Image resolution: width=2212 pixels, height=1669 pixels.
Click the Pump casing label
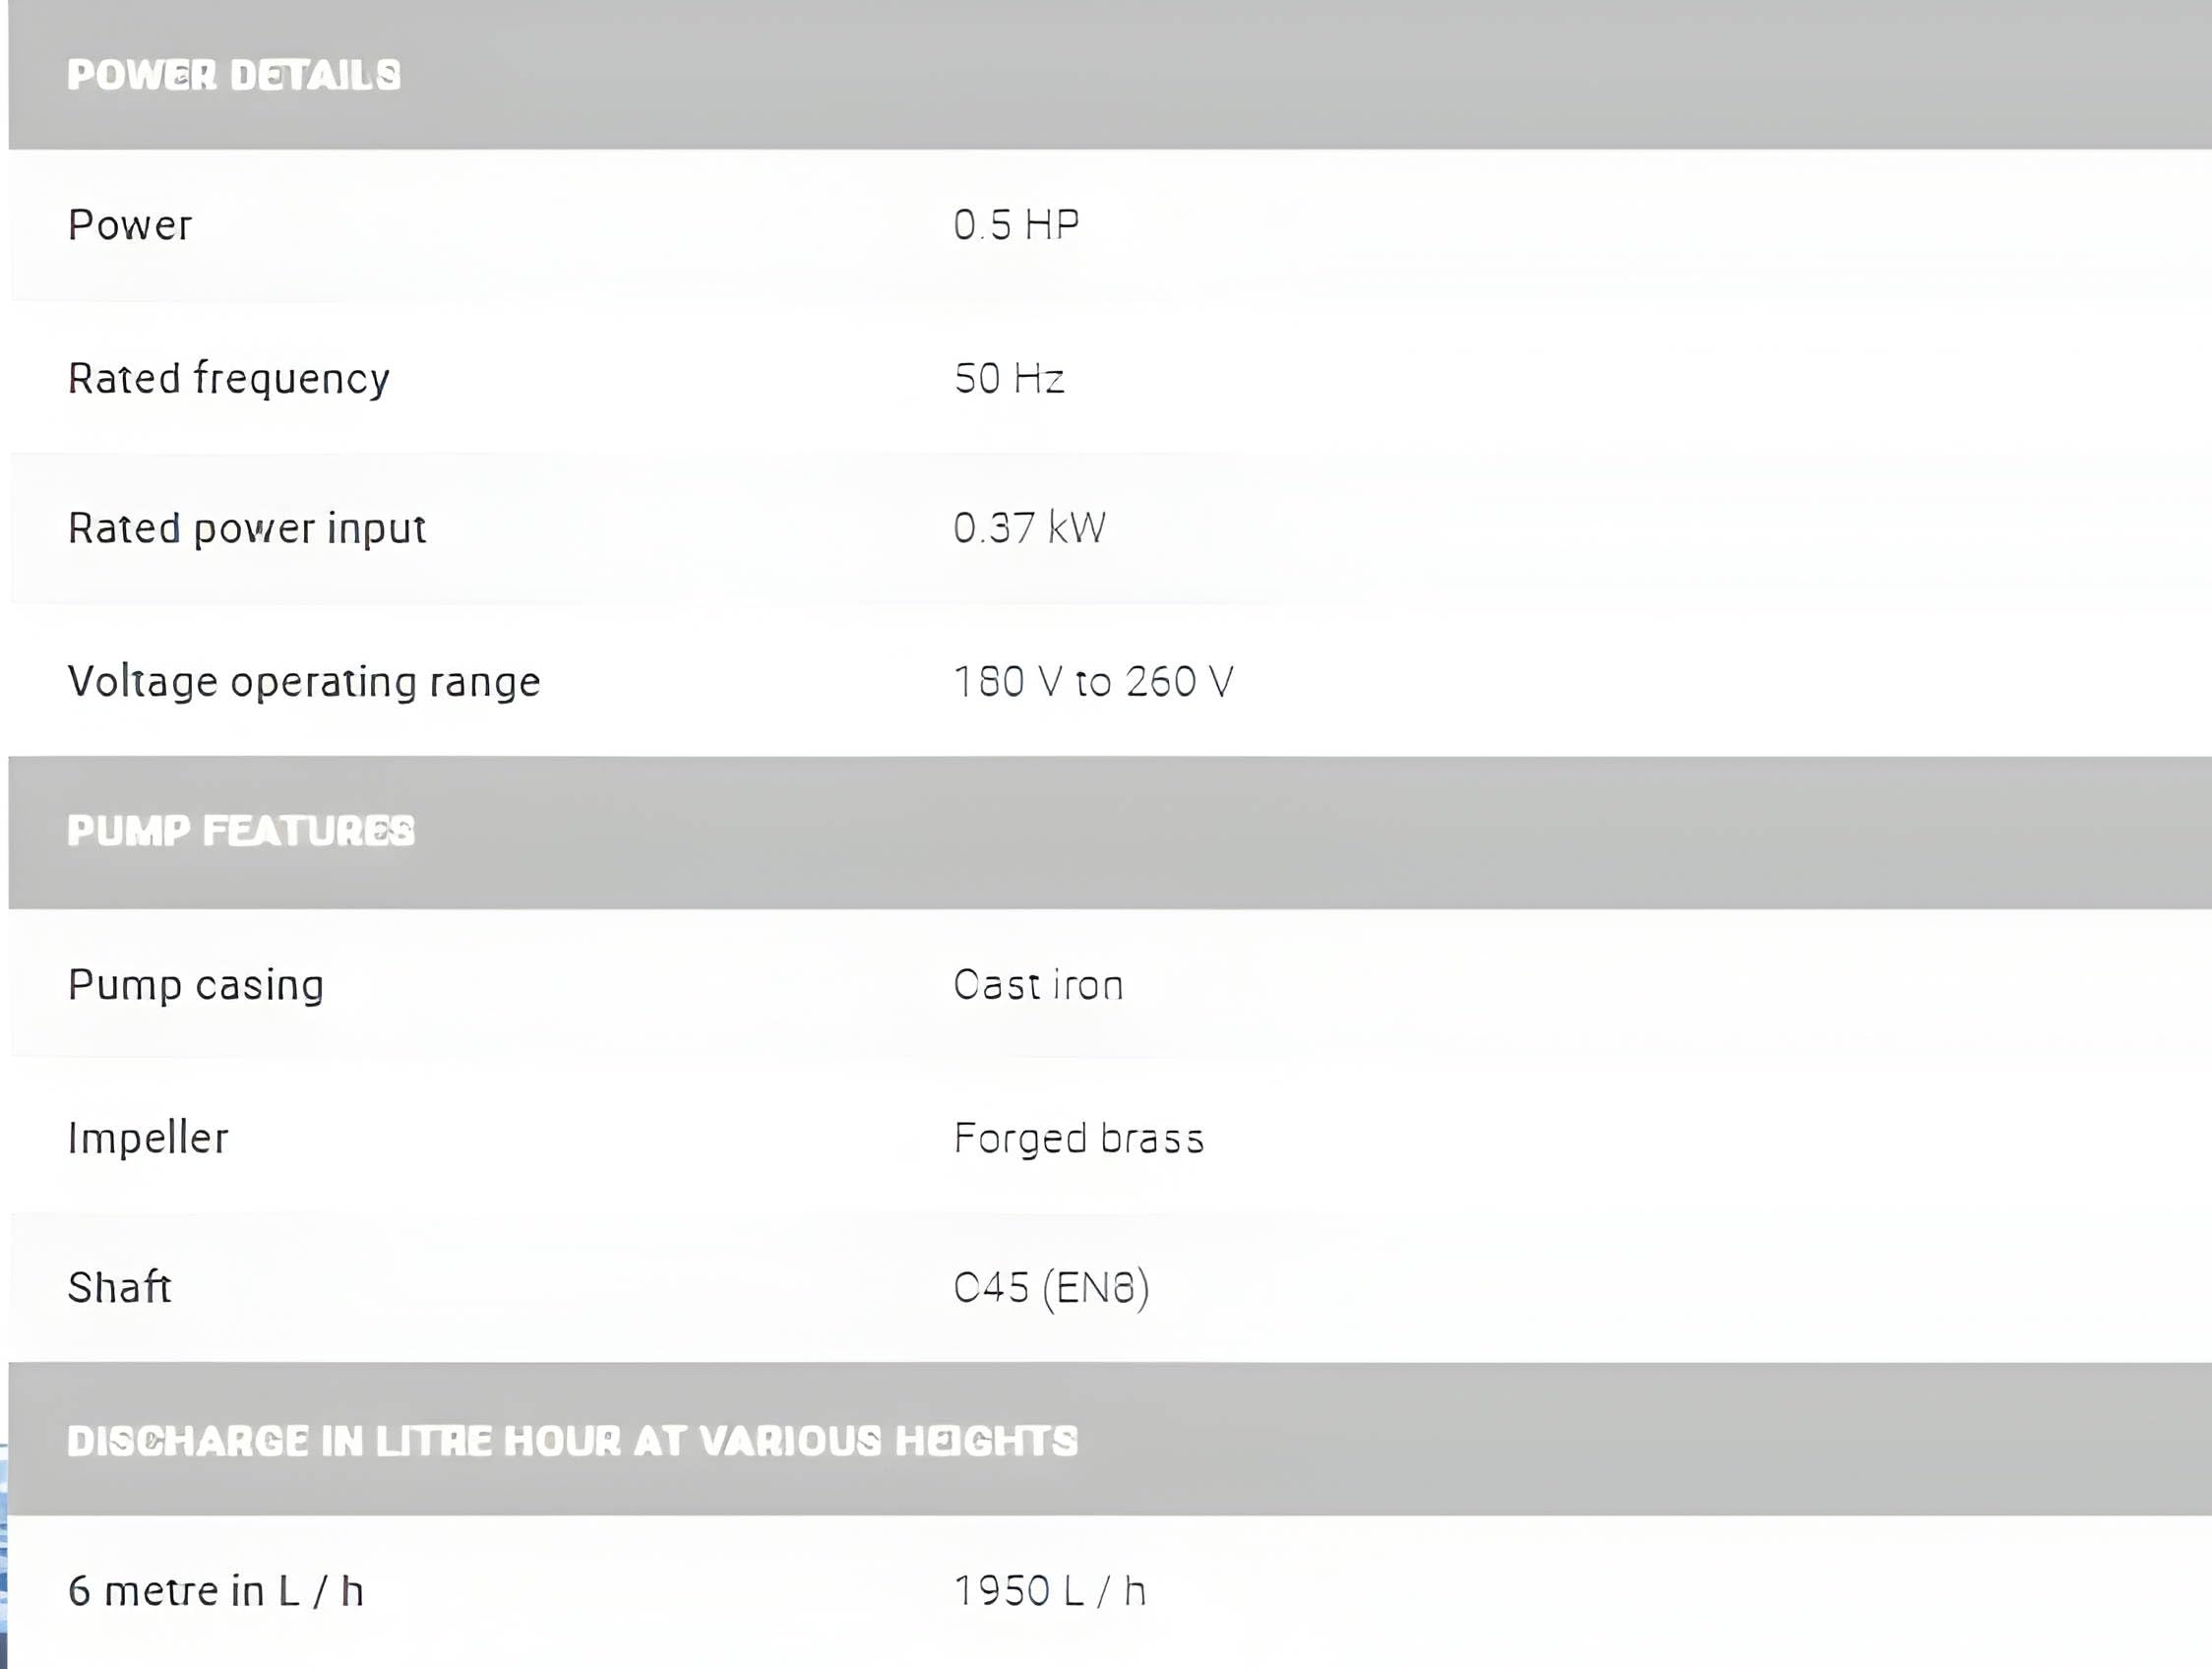(x=196, y=985)
